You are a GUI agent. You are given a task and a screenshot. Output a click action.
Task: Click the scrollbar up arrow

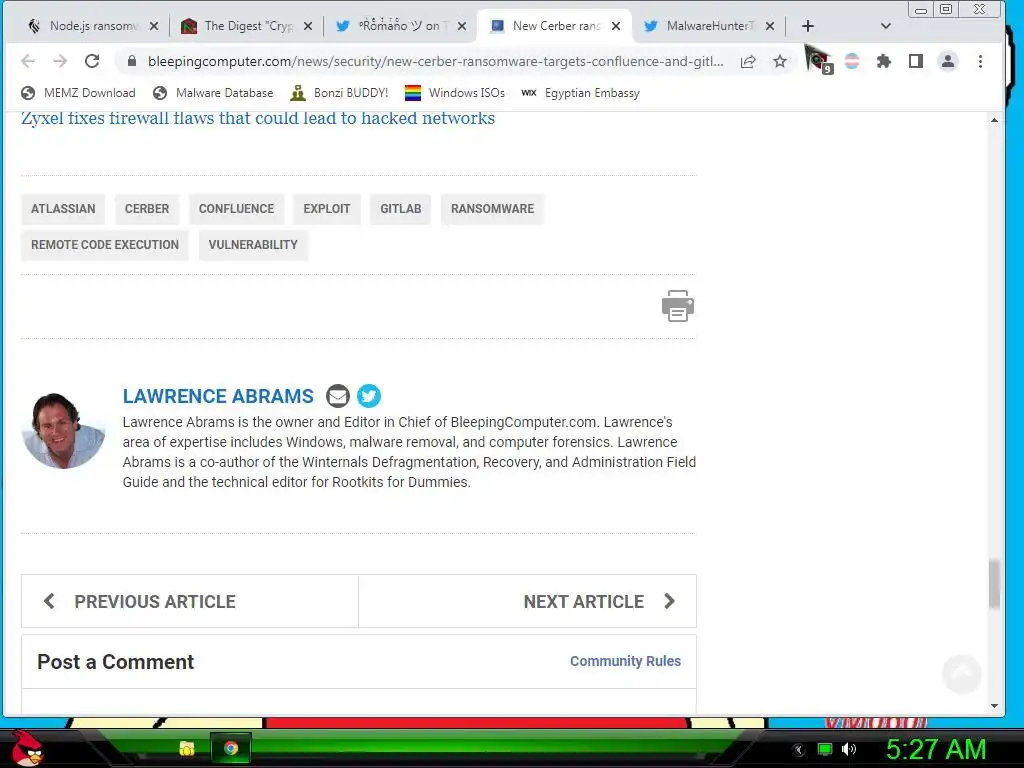[994, 120]
